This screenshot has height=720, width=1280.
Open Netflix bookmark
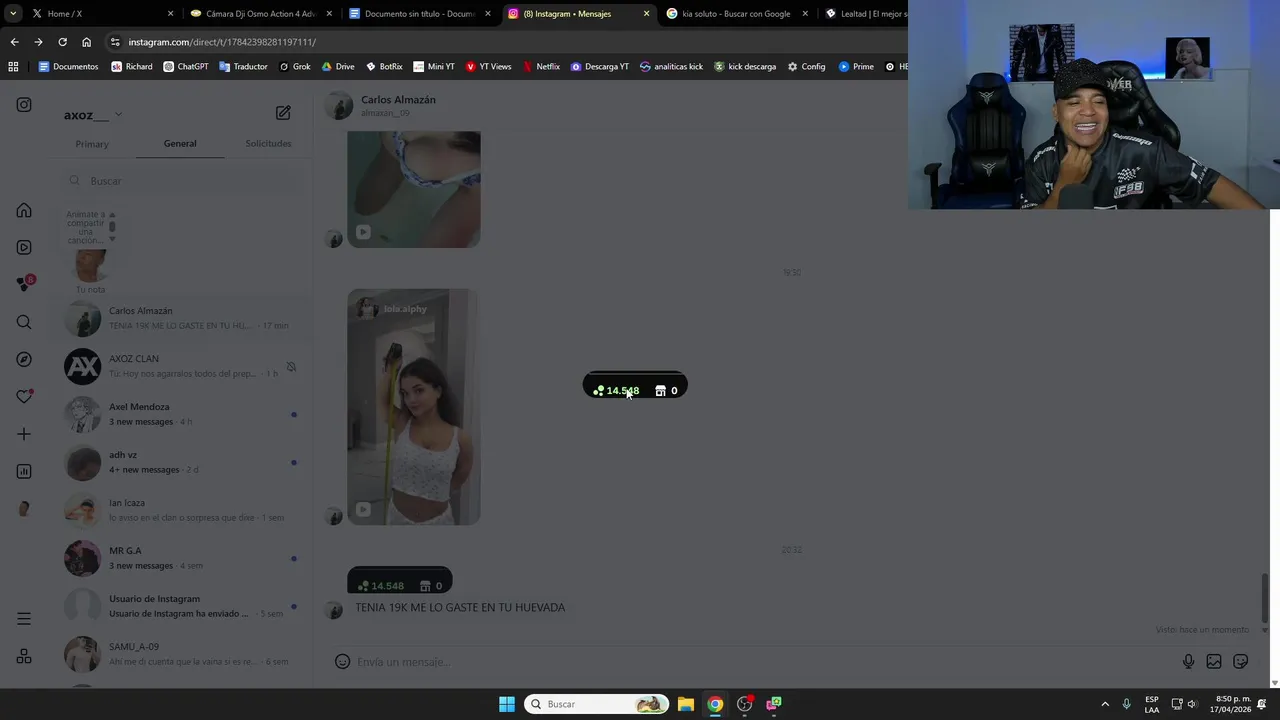pyautogui.click(x=541, y=67)
